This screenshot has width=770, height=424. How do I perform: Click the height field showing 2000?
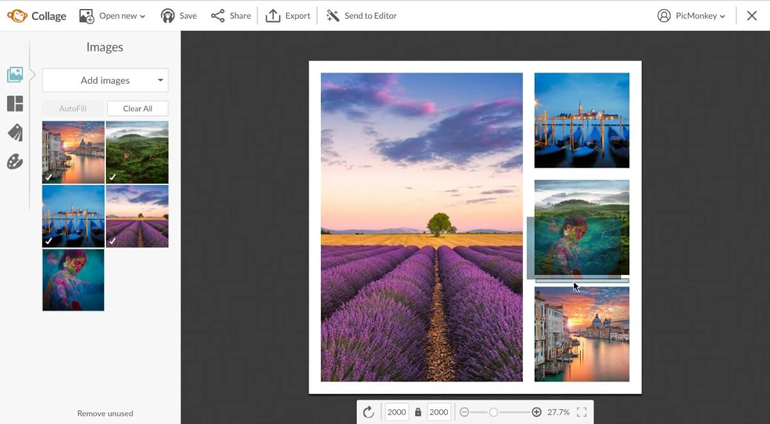439,412
